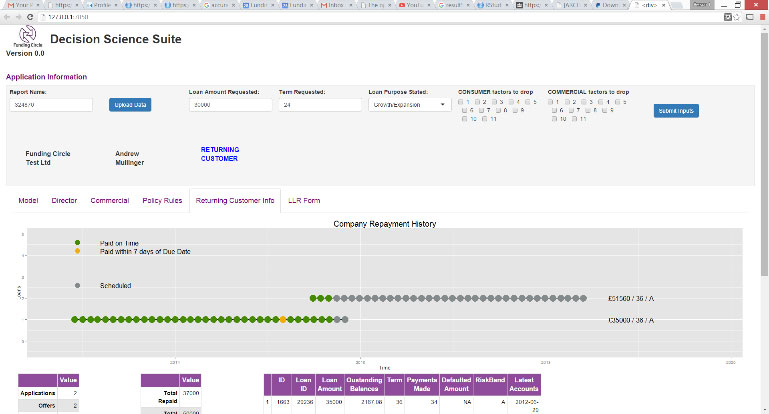Click the RETURNING CUSTOMER text
This screenshot has height=414, width=769.
point(220,154)
